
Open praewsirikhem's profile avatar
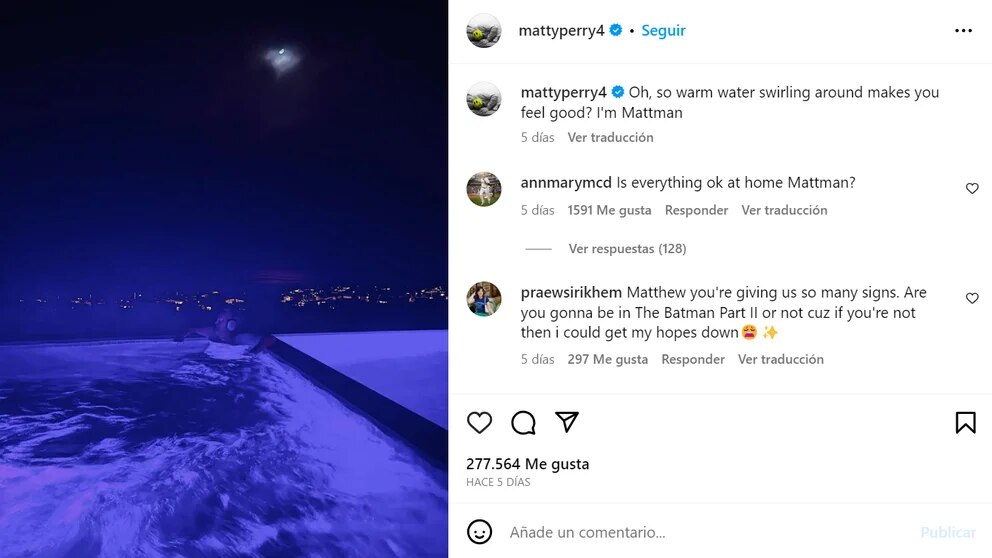[x=484, y=299]
